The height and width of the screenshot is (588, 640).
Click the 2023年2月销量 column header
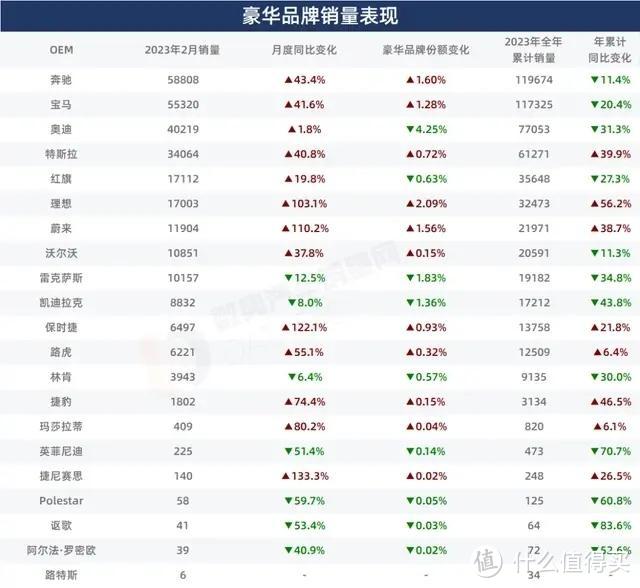click(x=182, y=50)
